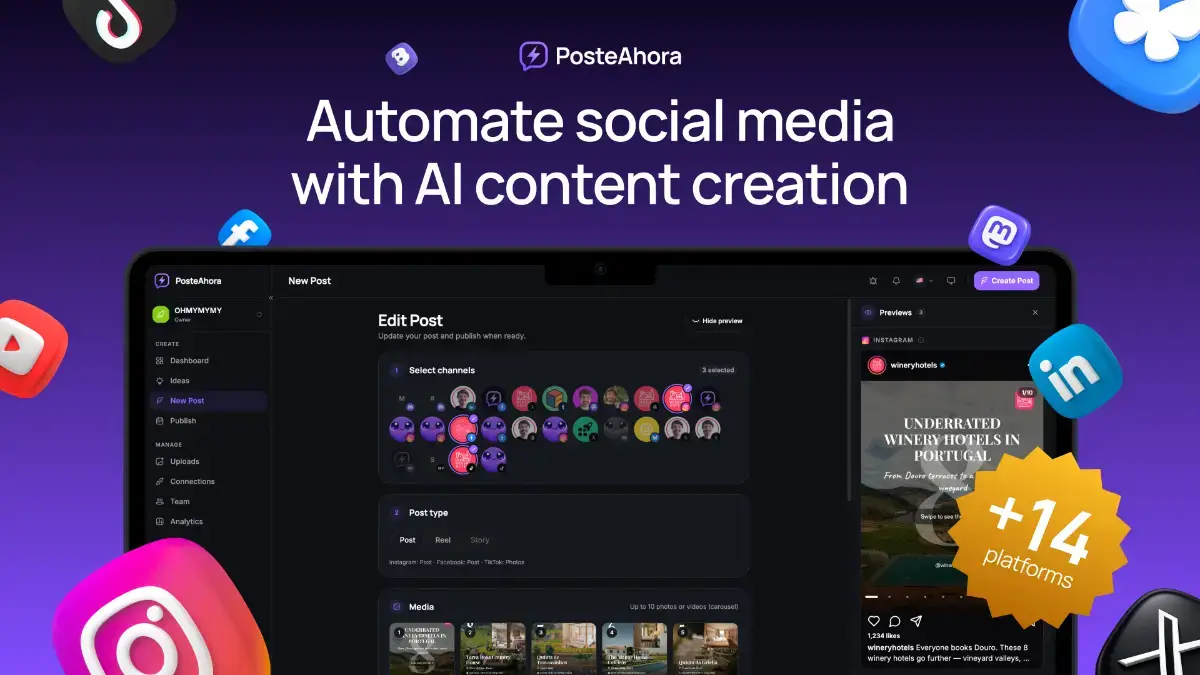Click the first carousel dot in preview
The width and height of the screenshot is (1200, 675).
click(870, 596)
